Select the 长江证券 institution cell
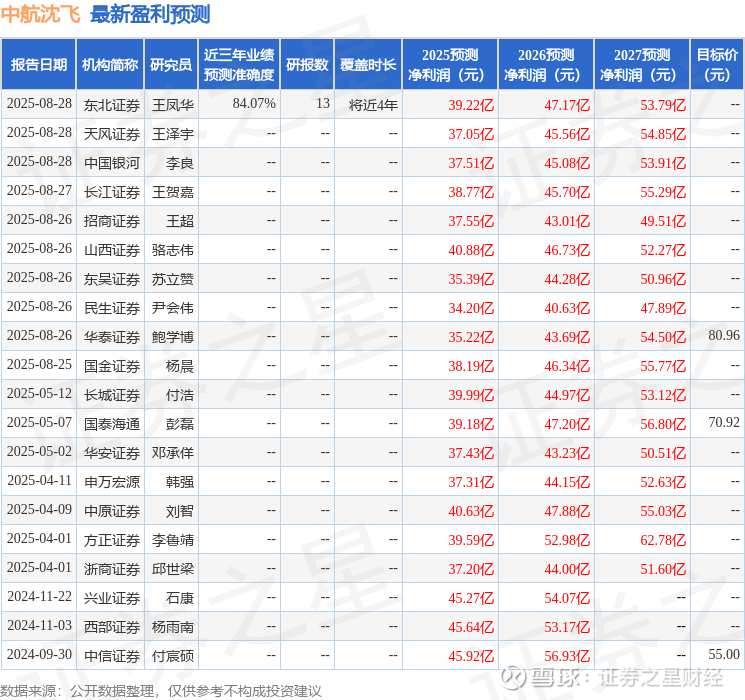This screenshot has height=700, width=745. [112, 192]
